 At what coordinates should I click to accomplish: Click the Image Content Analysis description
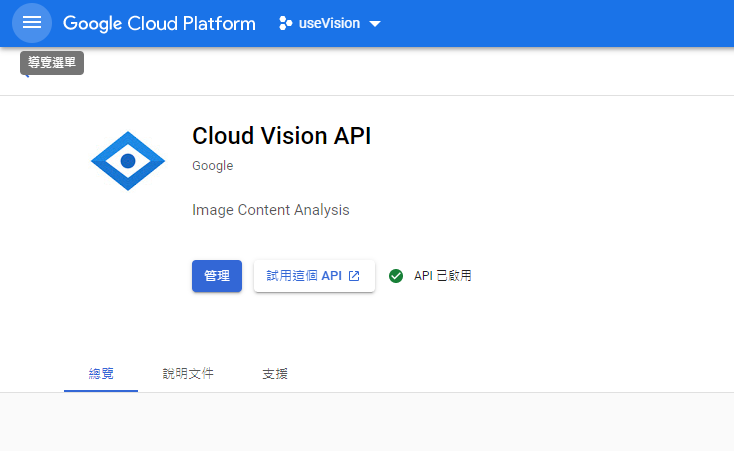tap(271, 210)
